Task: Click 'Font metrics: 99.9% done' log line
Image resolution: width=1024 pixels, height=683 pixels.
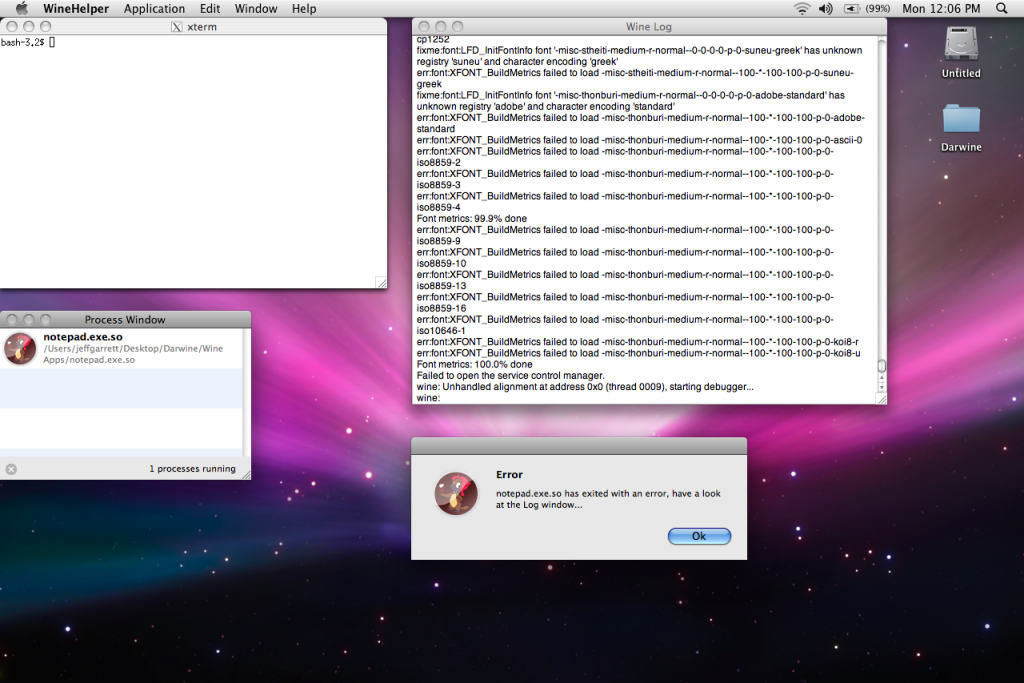Action: point(472,219)
